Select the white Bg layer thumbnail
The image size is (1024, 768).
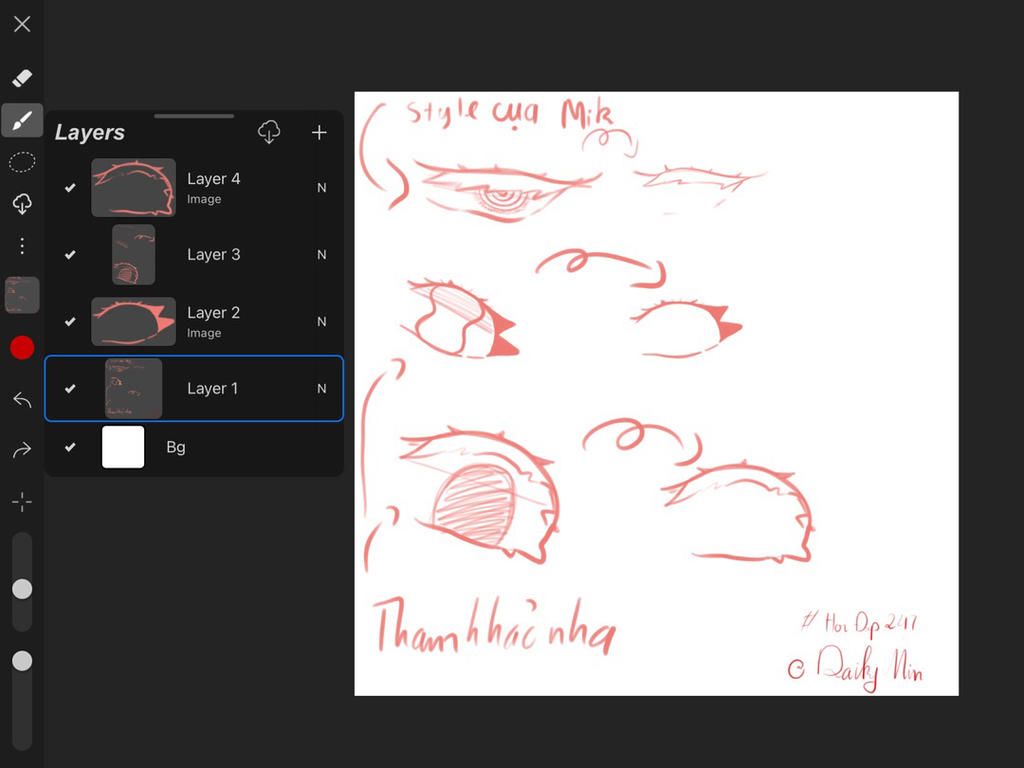[x=123, y=447]
